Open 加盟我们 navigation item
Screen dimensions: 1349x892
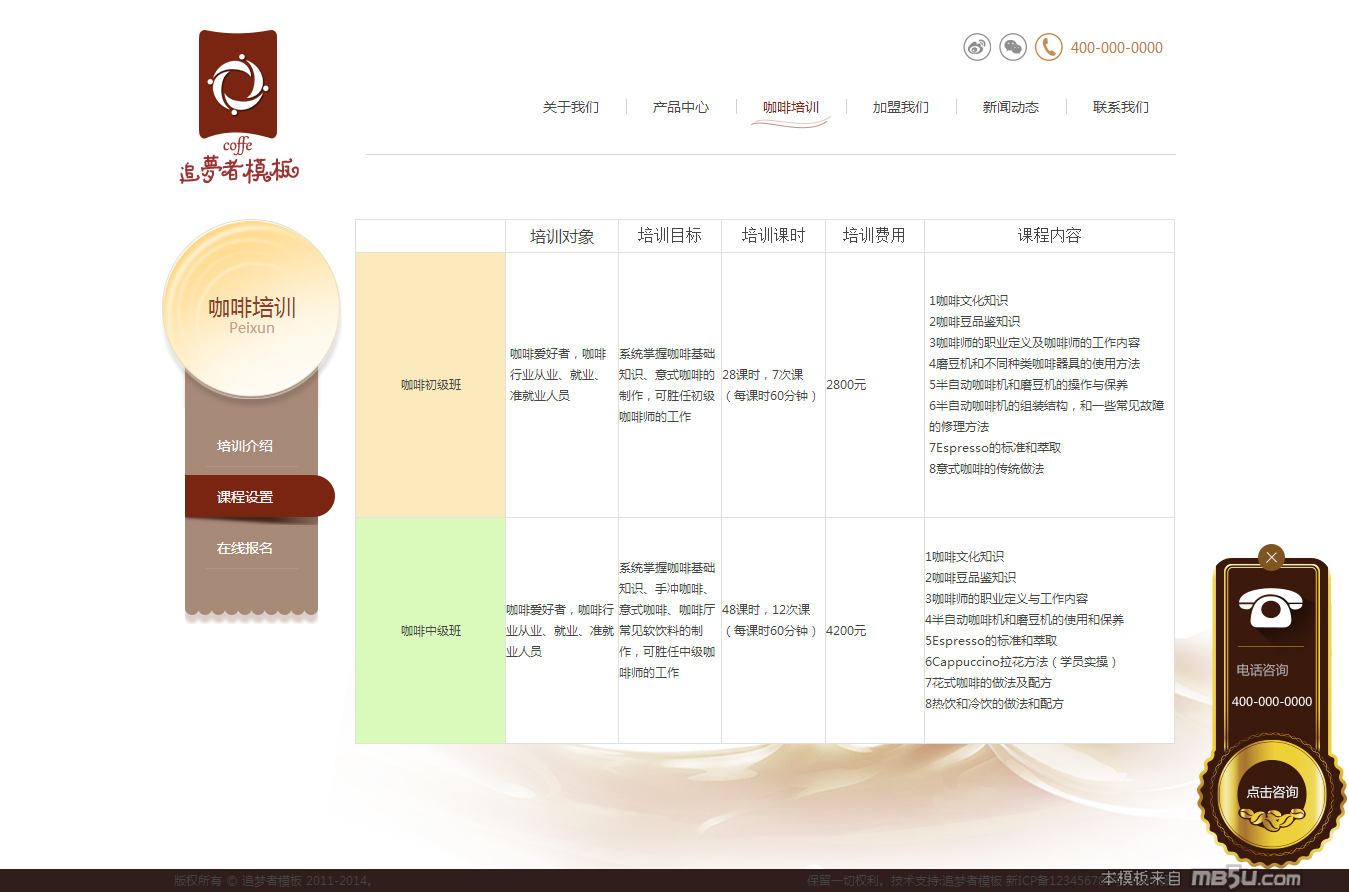pyautogui.click(x=901, y=107)
